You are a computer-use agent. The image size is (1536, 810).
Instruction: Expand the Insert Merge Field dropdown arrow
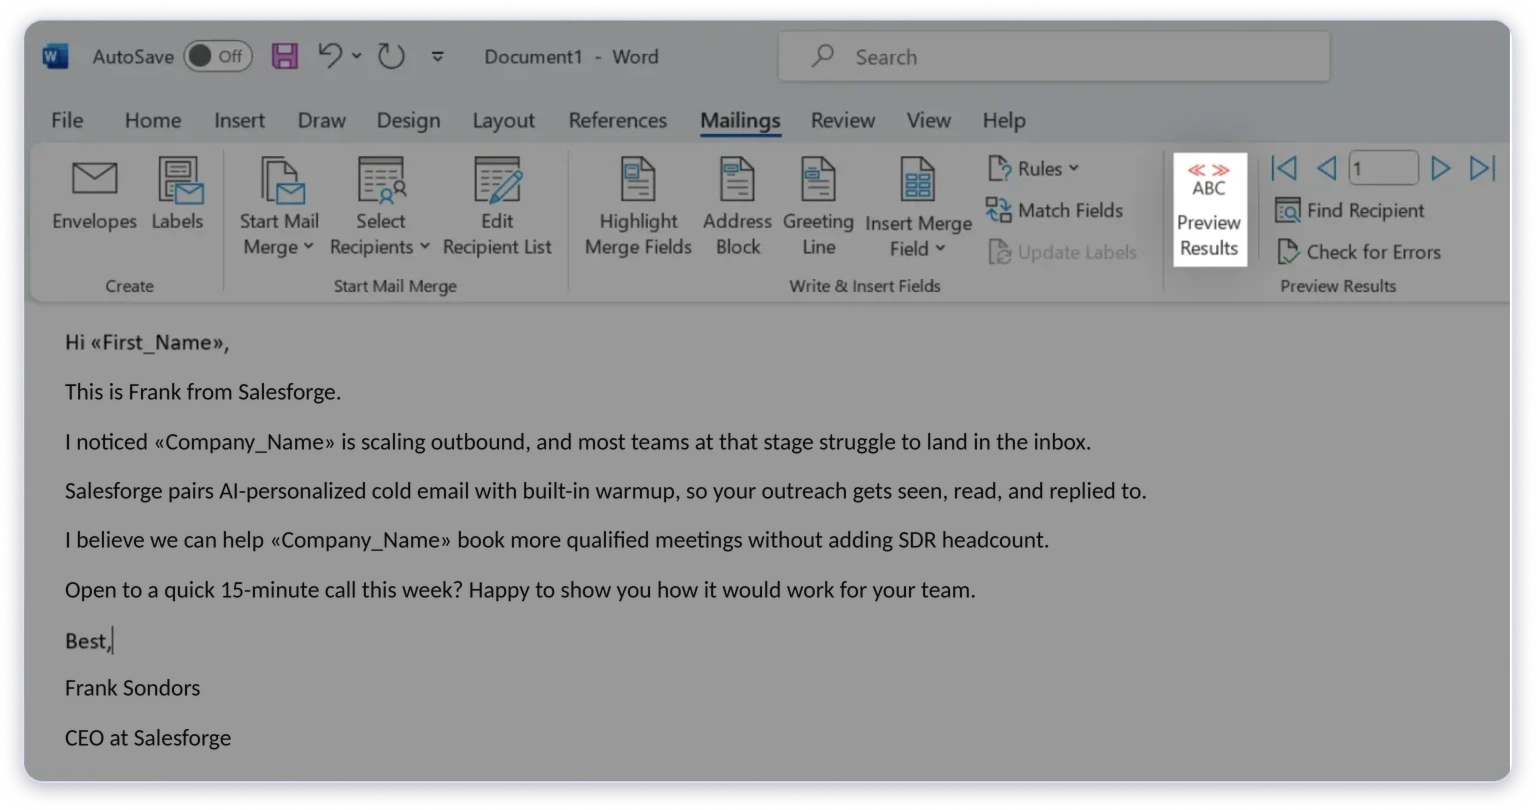(941, 248)
